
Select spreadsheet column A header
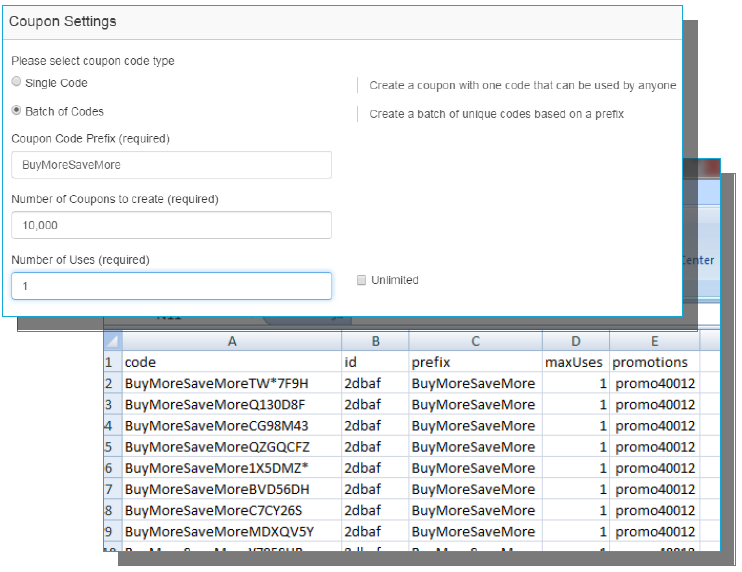(232, 341)
